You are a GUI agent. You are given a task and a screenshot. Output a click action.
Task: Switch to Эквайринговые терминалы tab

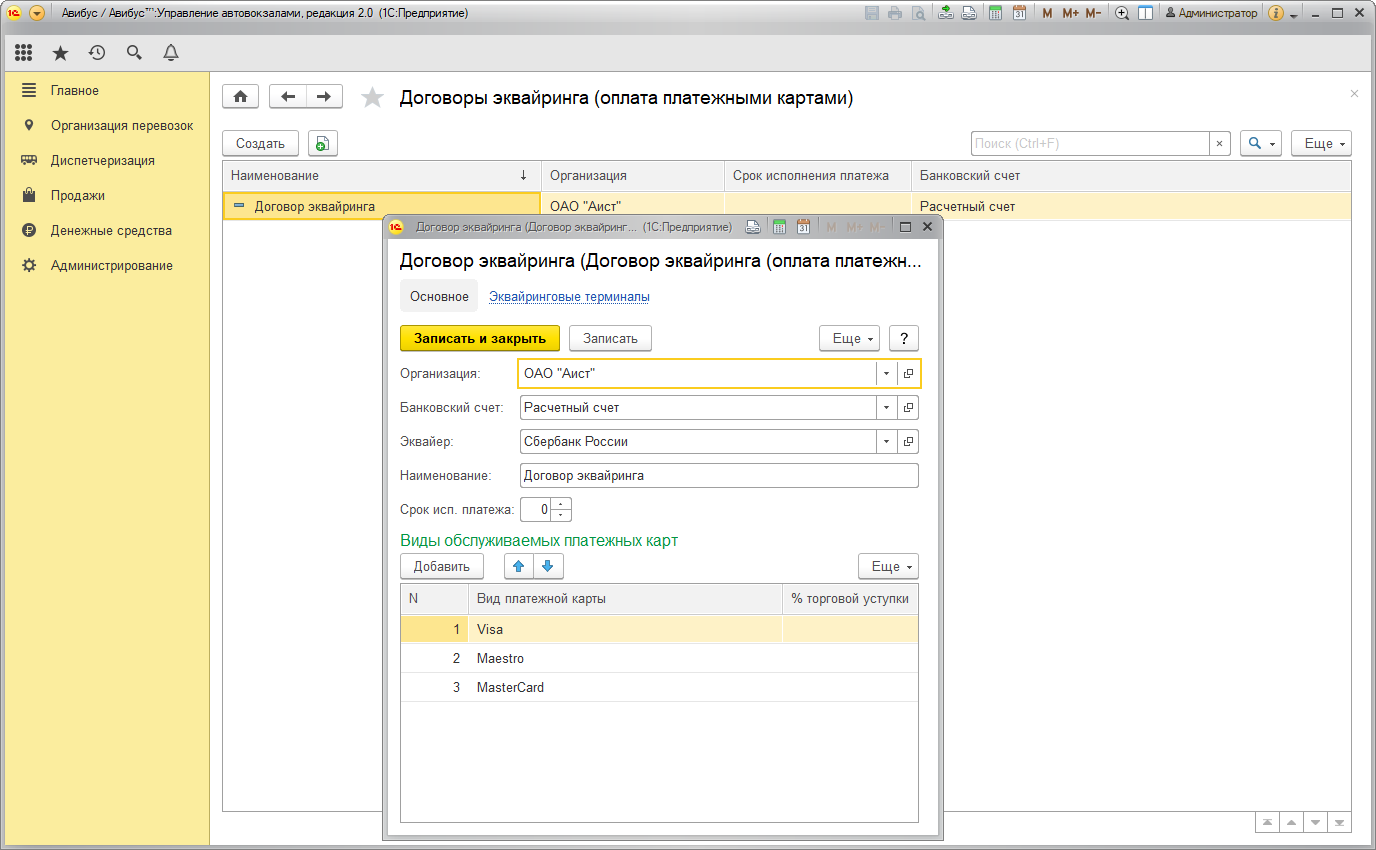(x=569, y=297)
